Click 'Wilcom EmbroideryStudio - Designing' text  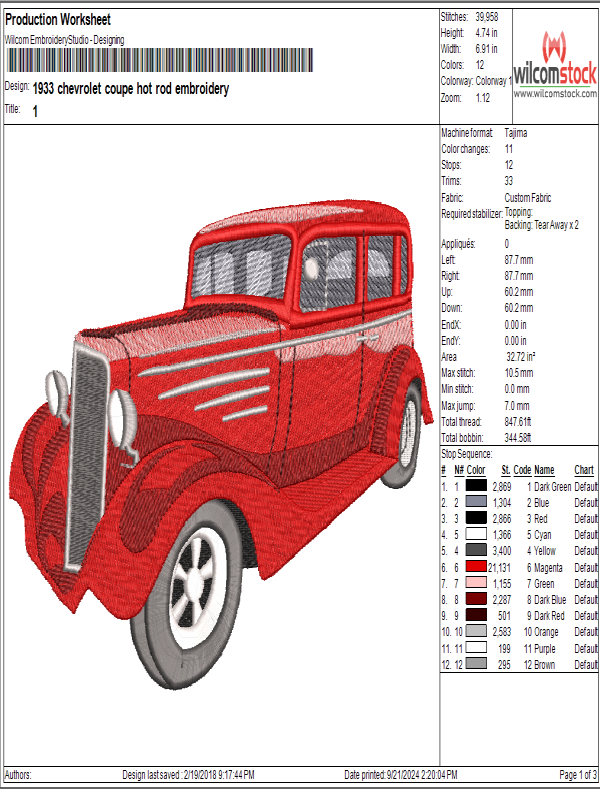tap(64, 40)
